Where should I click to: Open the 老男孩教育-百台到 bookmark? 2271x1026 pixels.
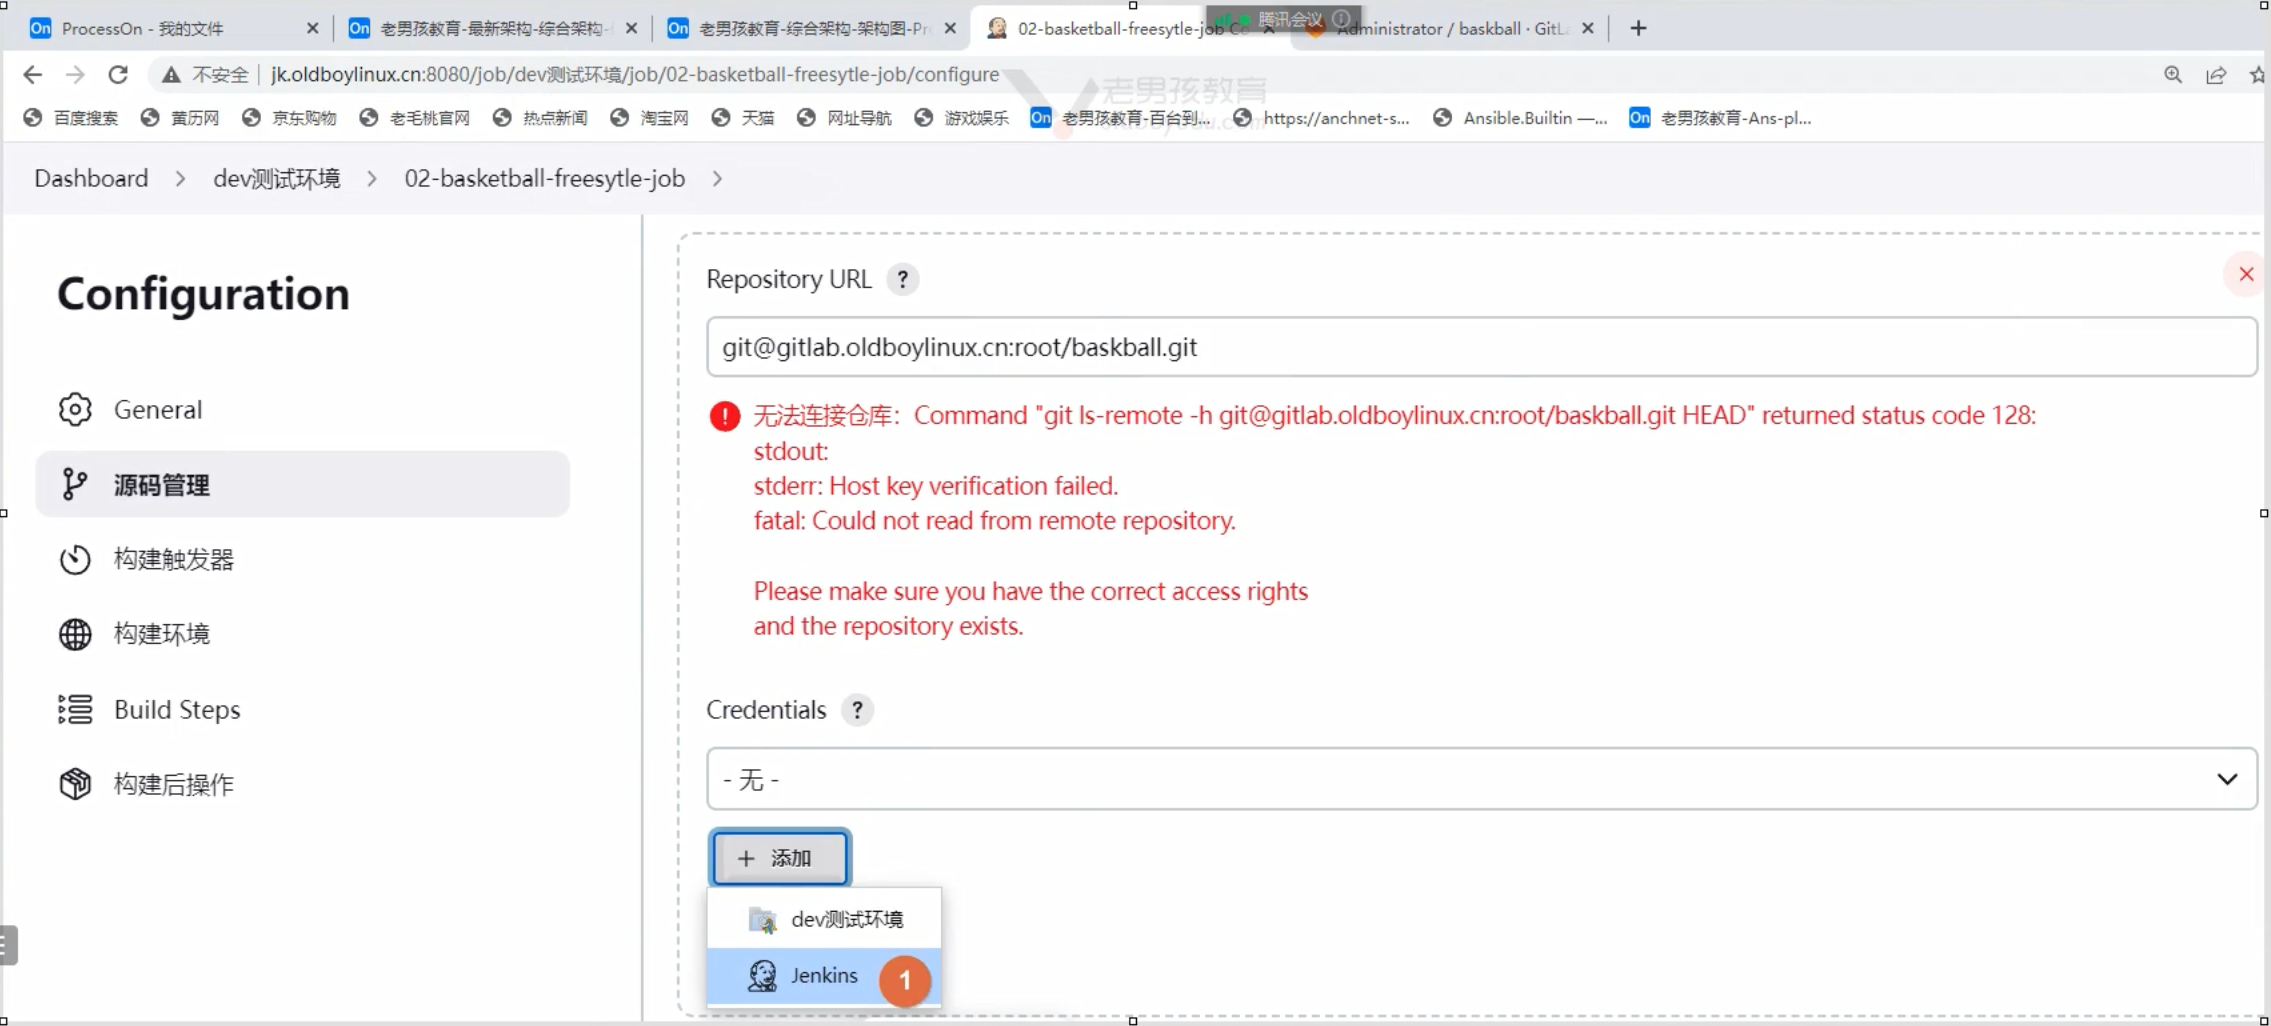[x=1120, y=118]
